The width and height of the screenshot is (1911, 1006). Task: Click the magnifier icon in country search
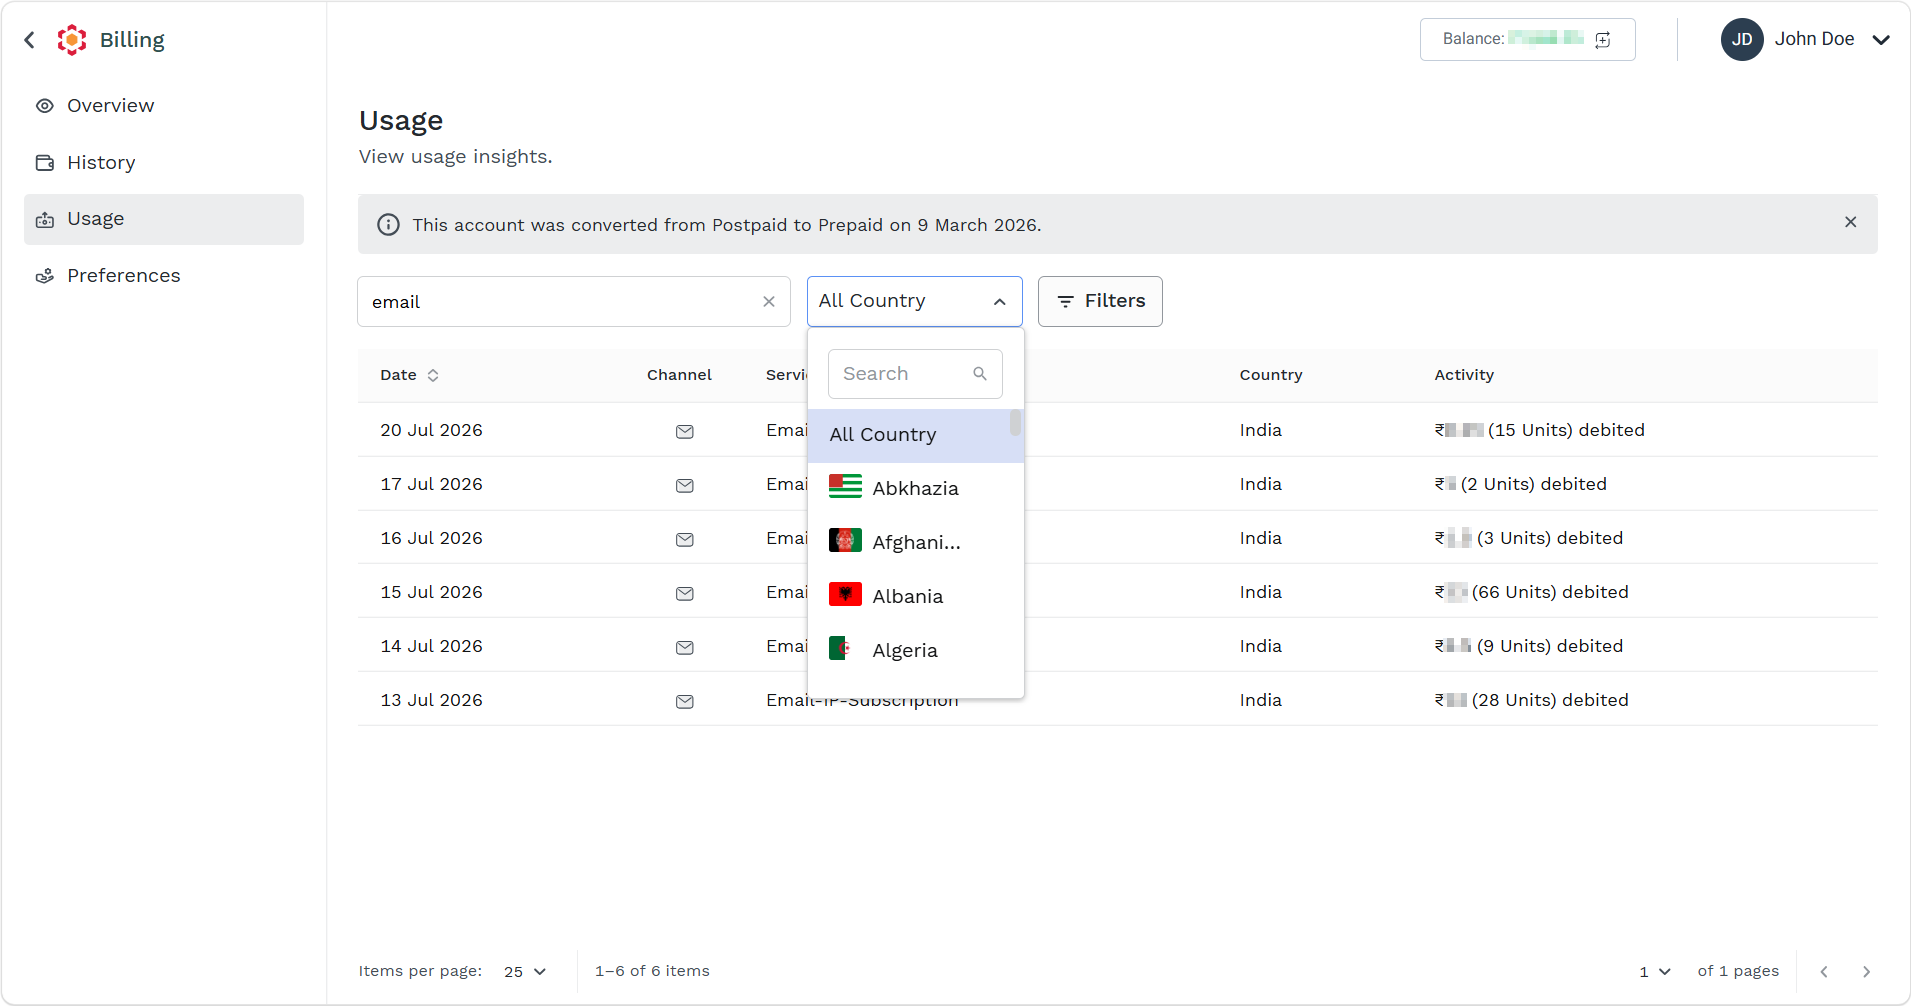coord(980,374)
